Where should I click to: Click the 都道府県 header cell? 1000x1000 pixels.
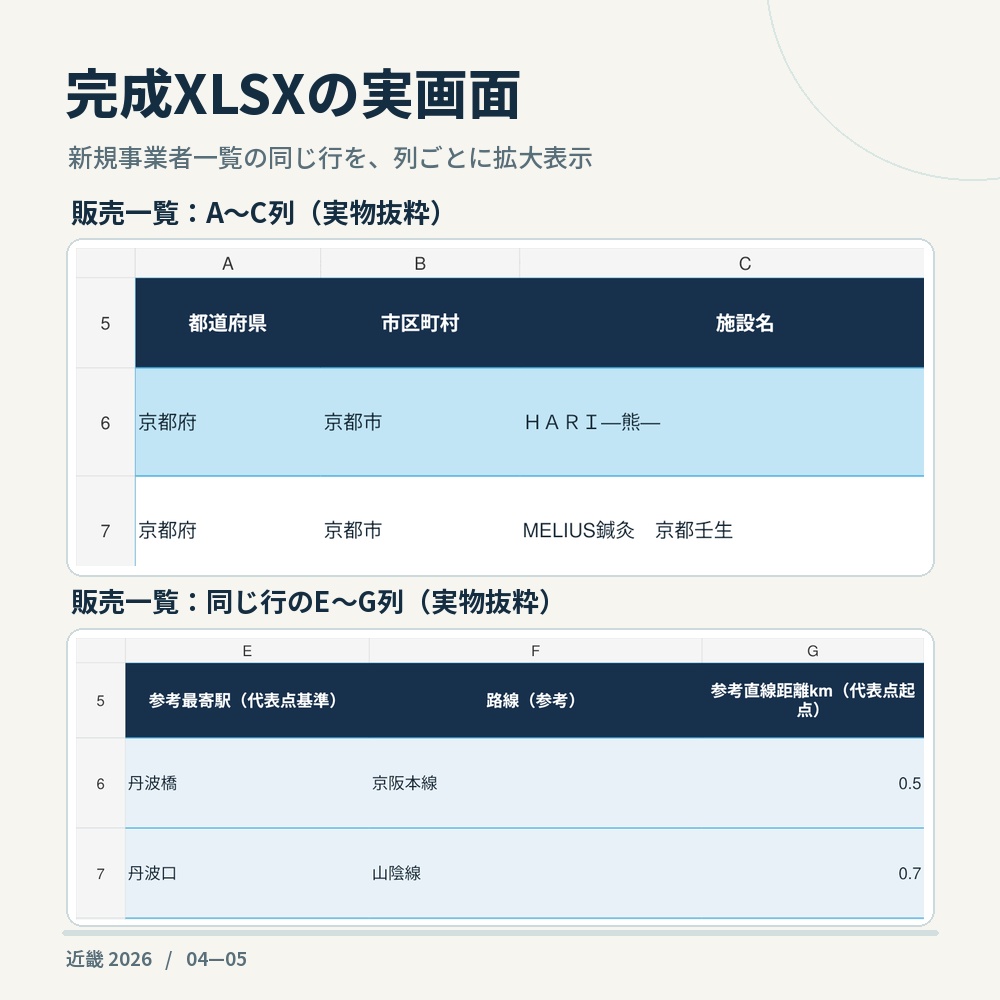(x=228, y=323)
